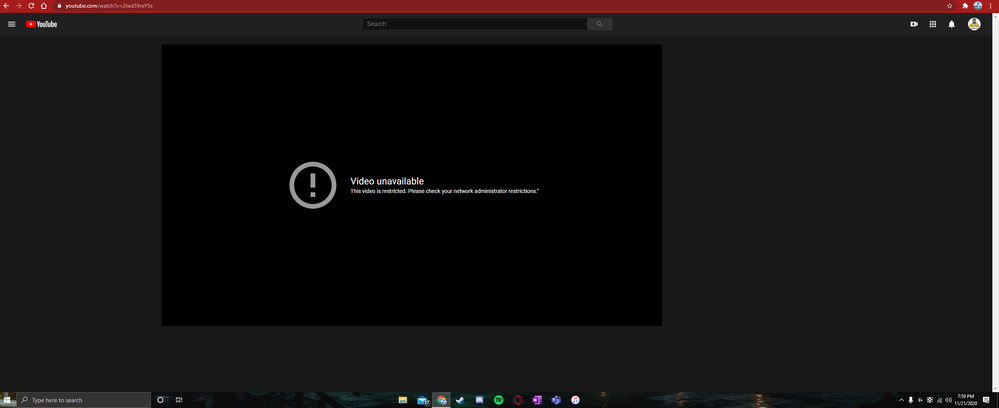Screen dimensions: 999x408
Task: Show hidden system tray icons
Action: [x=900, y=400]
